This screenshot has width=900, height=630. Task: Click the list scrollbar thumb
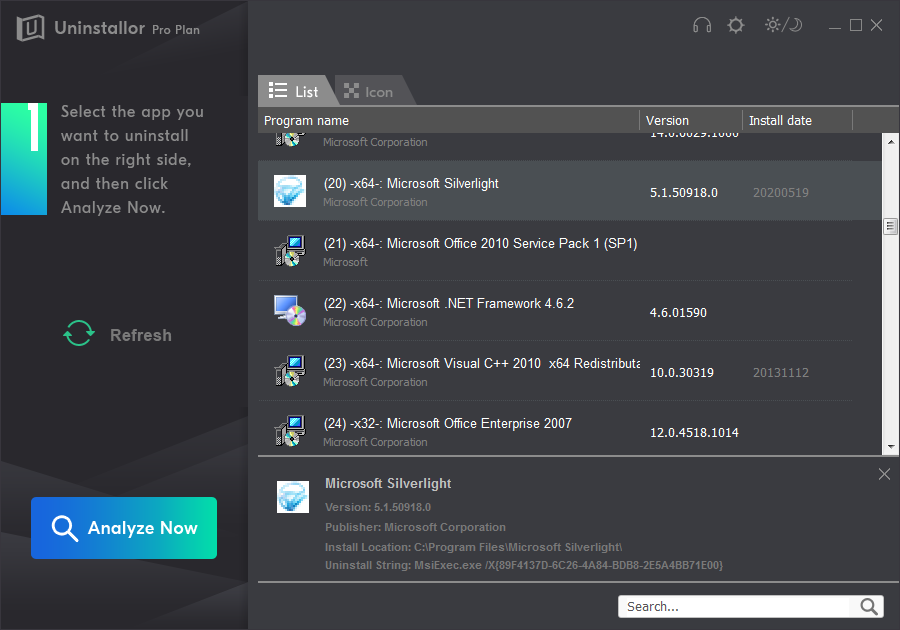coord(890,227)
